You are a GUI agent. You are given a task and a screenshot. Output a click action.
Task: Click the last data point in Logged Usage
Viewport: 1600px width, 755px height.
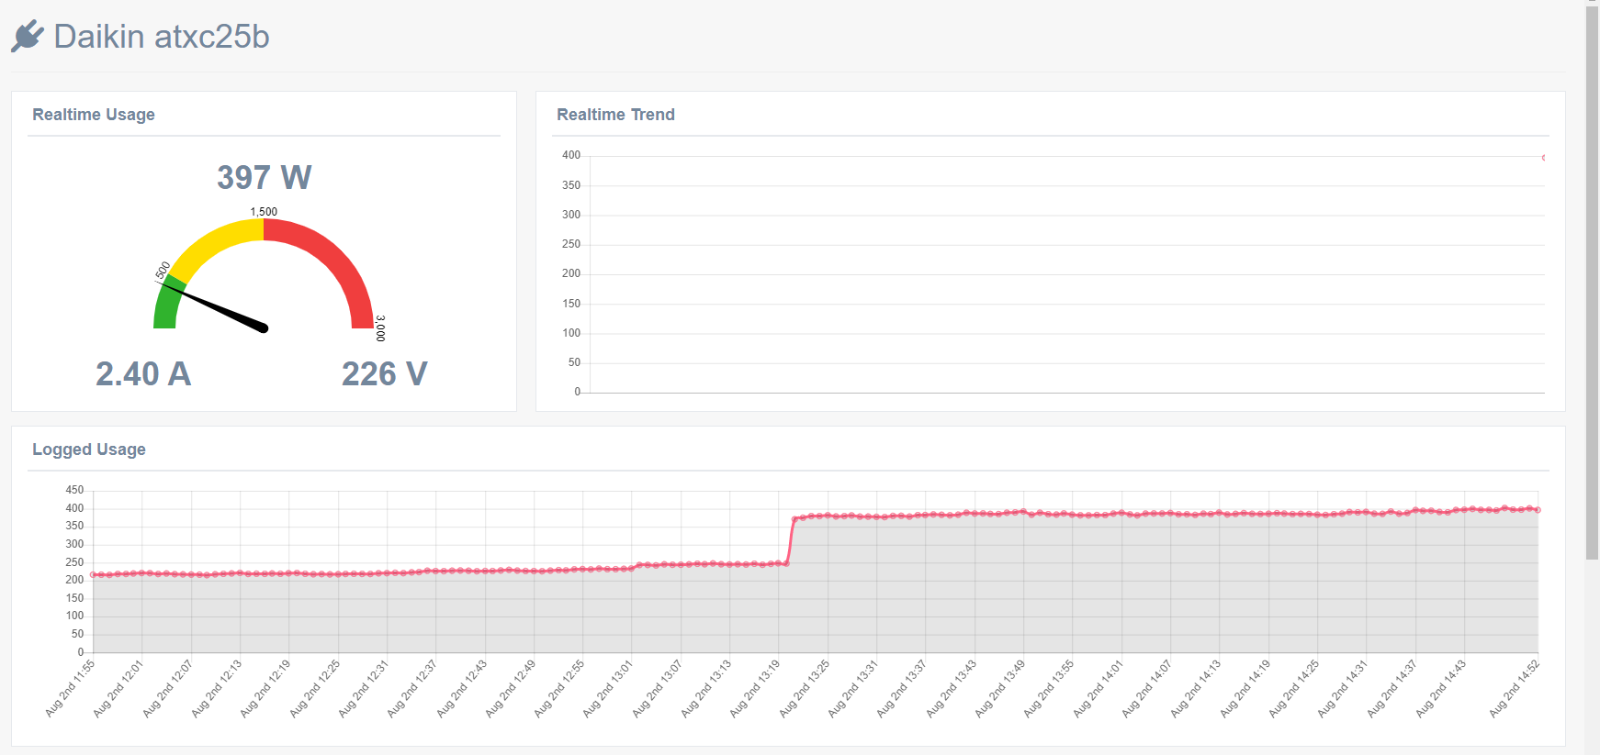click(x=1538, y=510)
